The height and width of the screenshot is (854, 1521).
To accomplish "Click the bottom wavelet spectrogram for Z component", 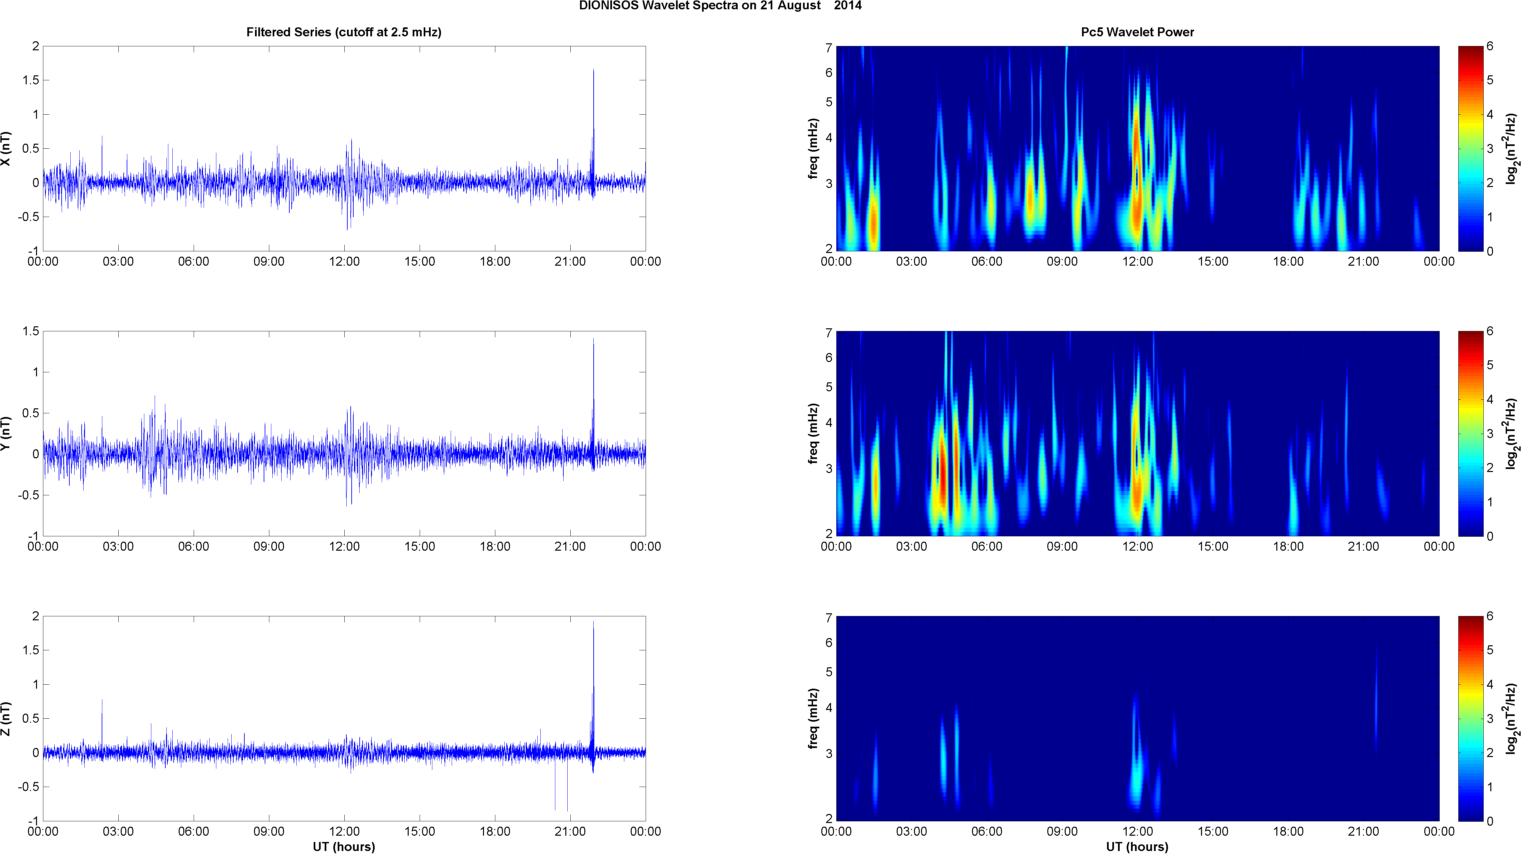I will coord(1137,718).
